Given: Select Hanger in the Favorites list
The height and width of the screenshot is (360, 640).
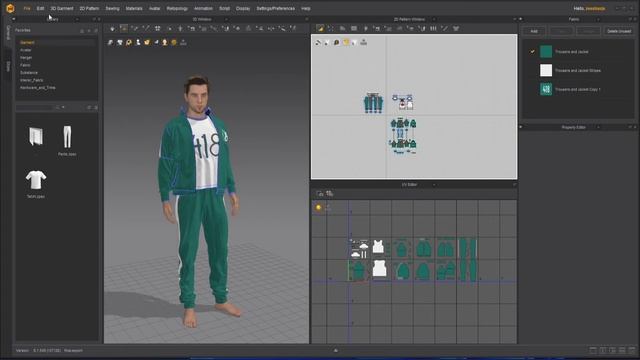Looking at the screenshot, I should click(x=26, y=58).
